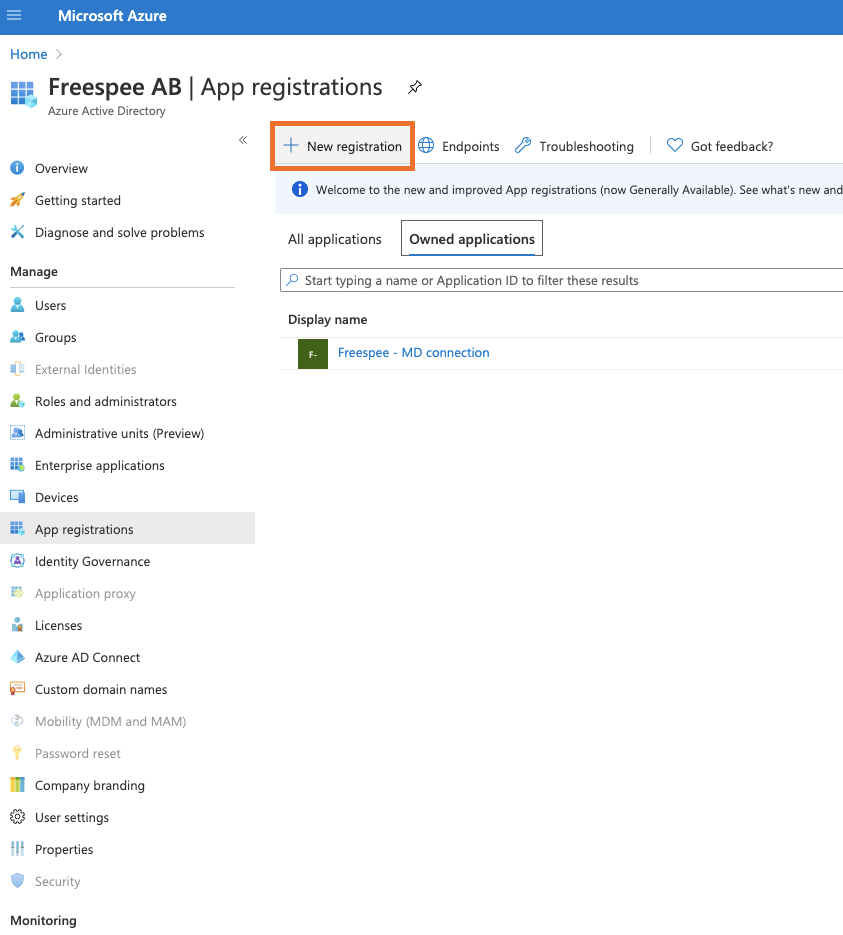The height and width of the screenshot is (935, 843).
Task: Click the Got feedback heart button
Action: 720,146
